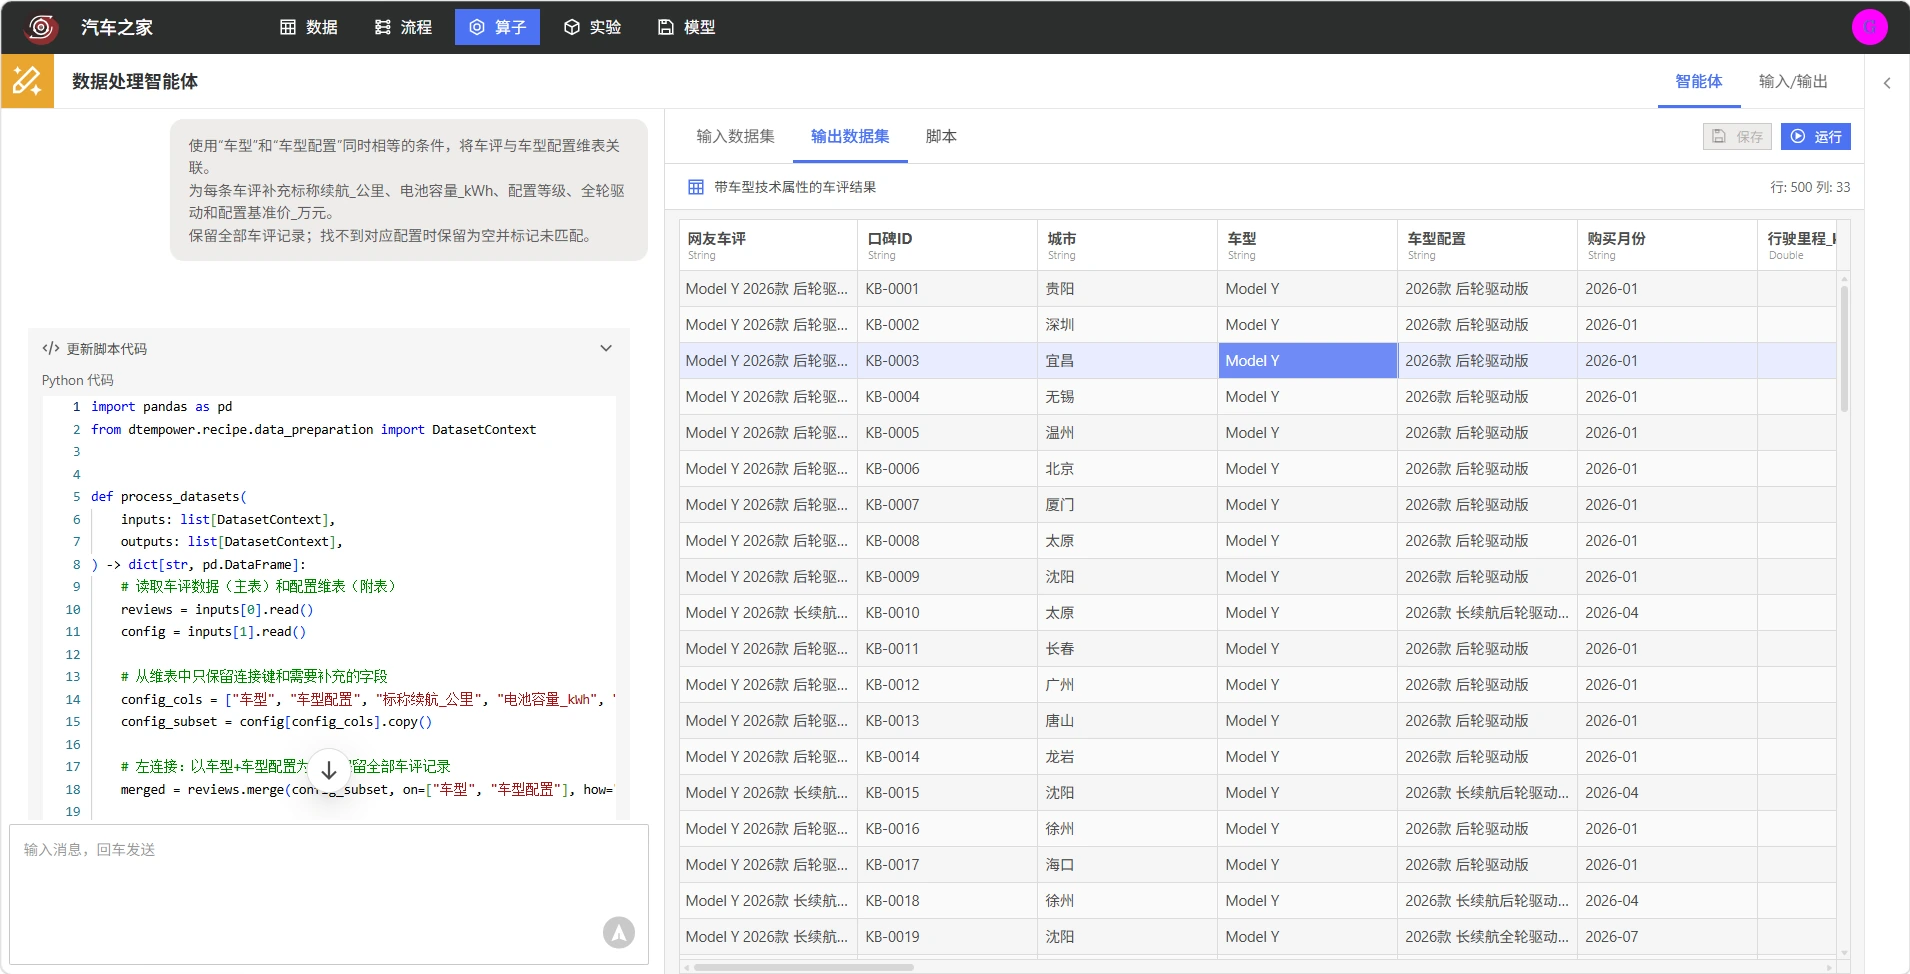
Task: Select the 算子 navigation tab
Action: [497, 27]
